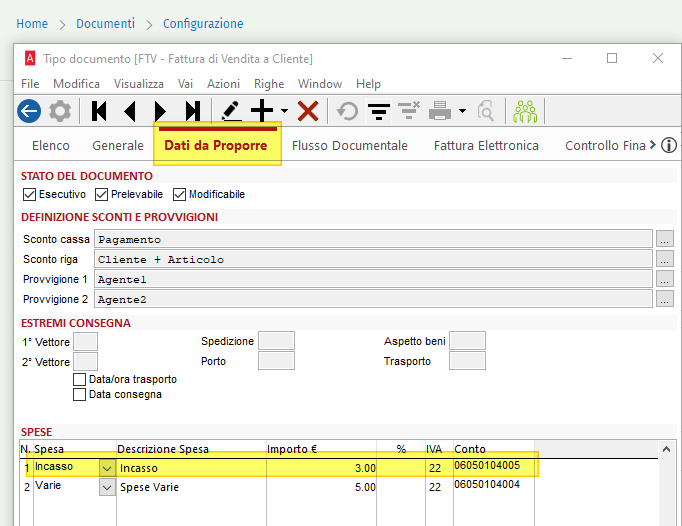Screen dimensions: 682x526
Task: Click the green people group icon
Action: (525, 111)
